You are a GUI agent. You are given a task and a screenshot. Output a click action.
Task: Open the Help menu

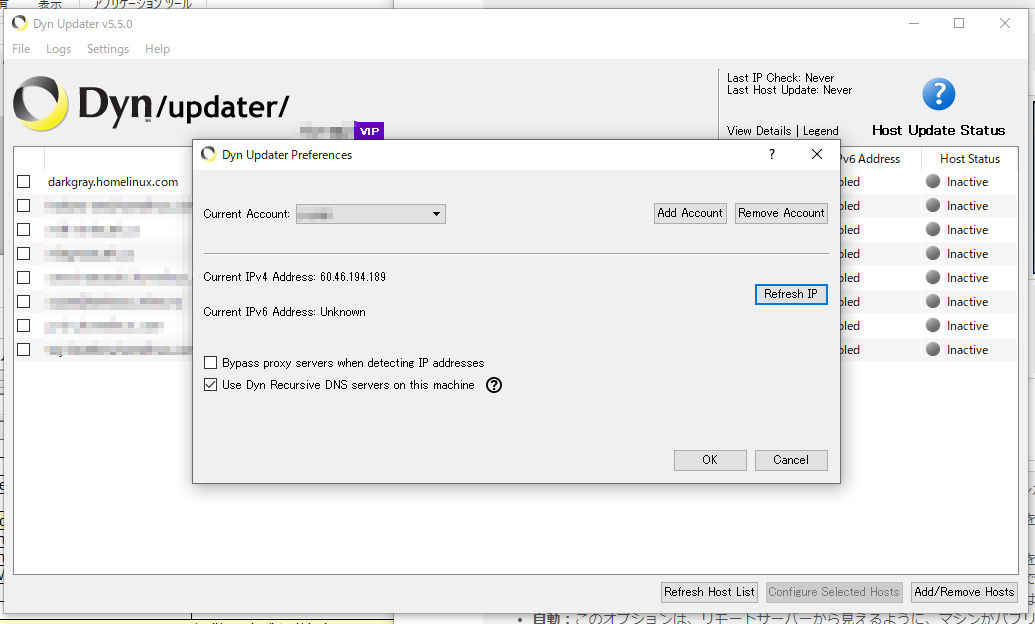click(x=157, y=49)
